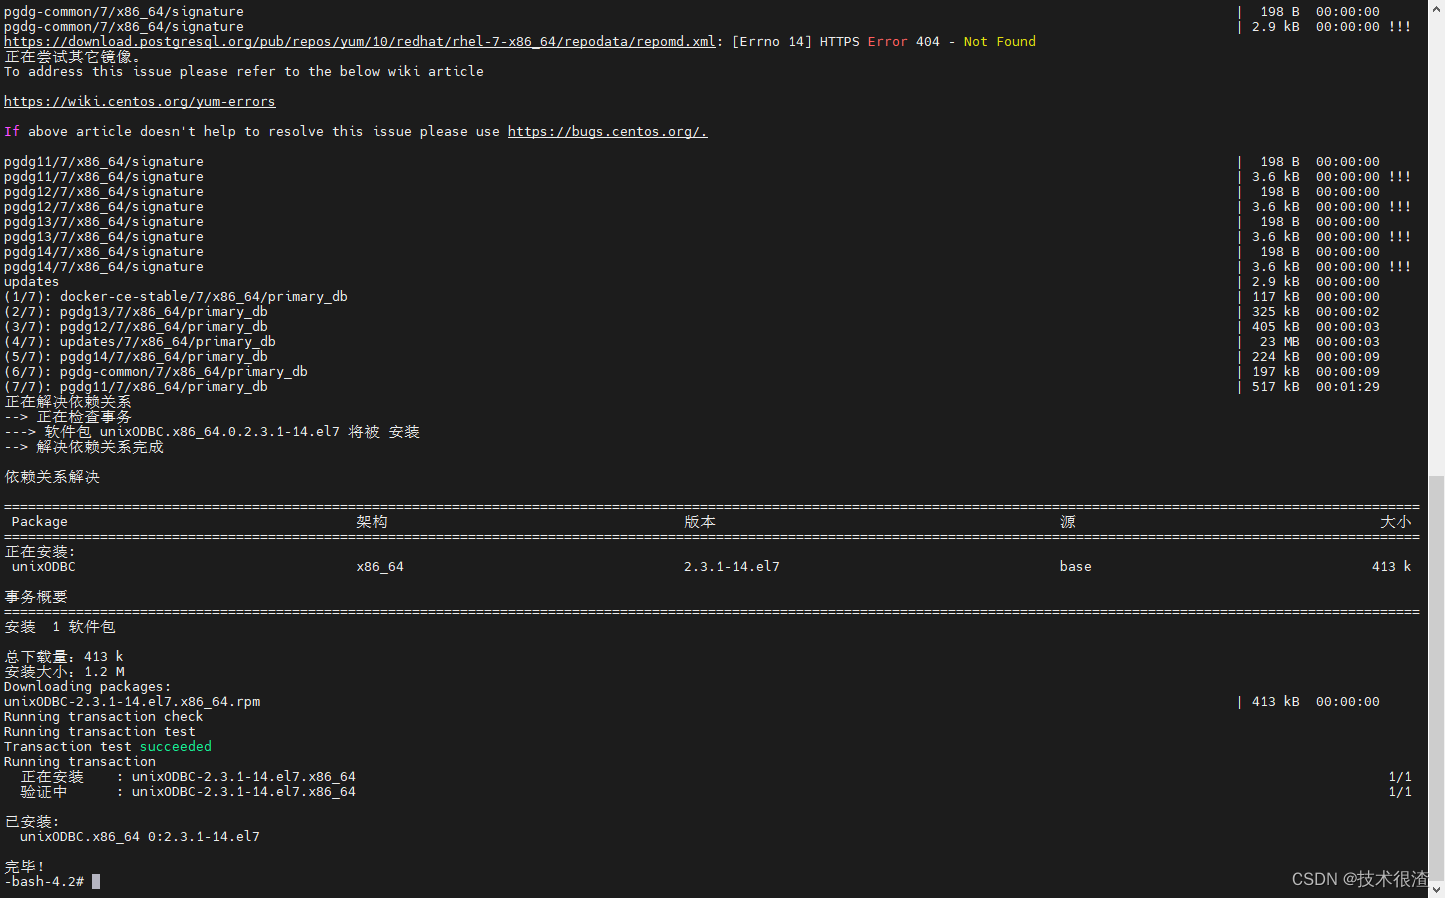Click the '总下载量: 413 k' line
This screenshot has height=898, width=1445.
[64, 657]
